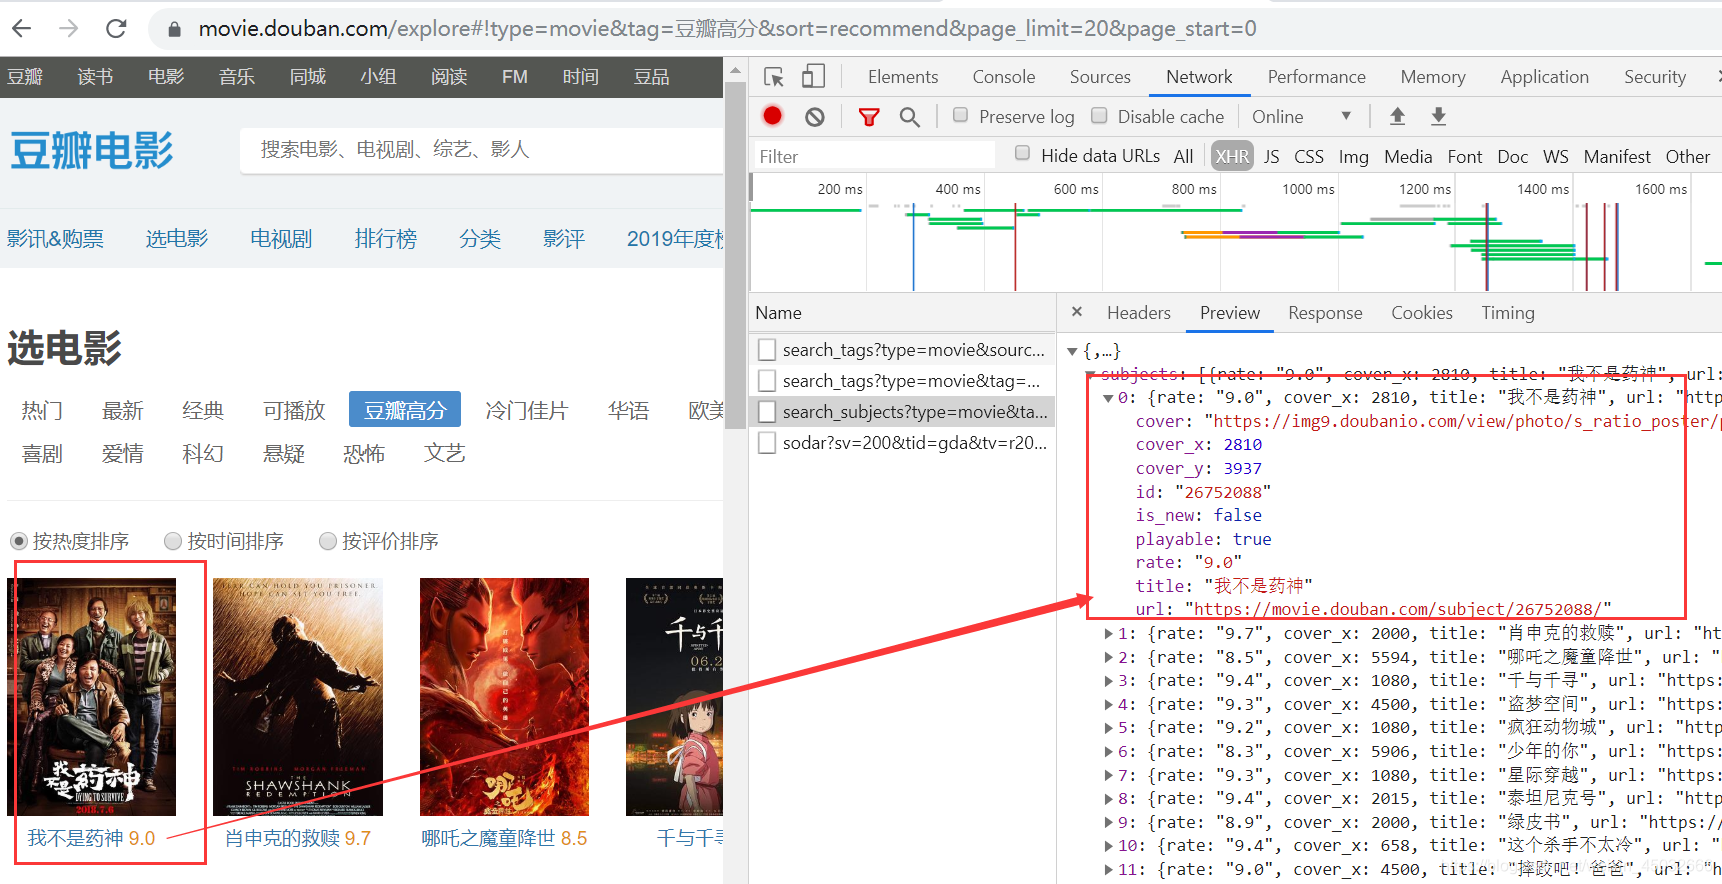This screenshot has height=884, width=1722.
Task: Clear the network log icon
Action: pyautogui.click(x=815, y=117)
